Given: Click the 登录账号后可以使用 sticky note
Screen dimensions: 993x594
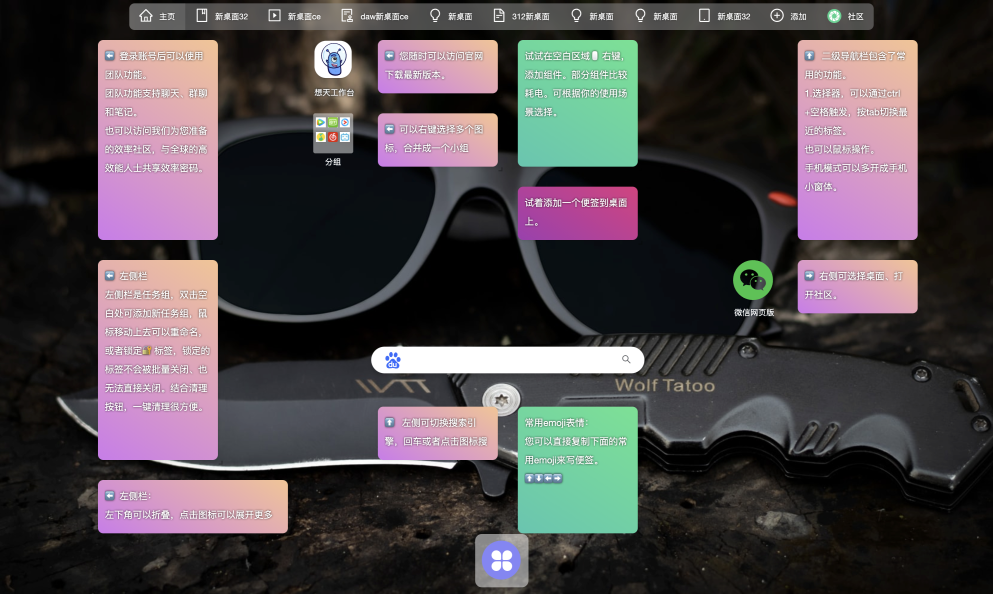Looking at the screenshot, I should point(158,140).
